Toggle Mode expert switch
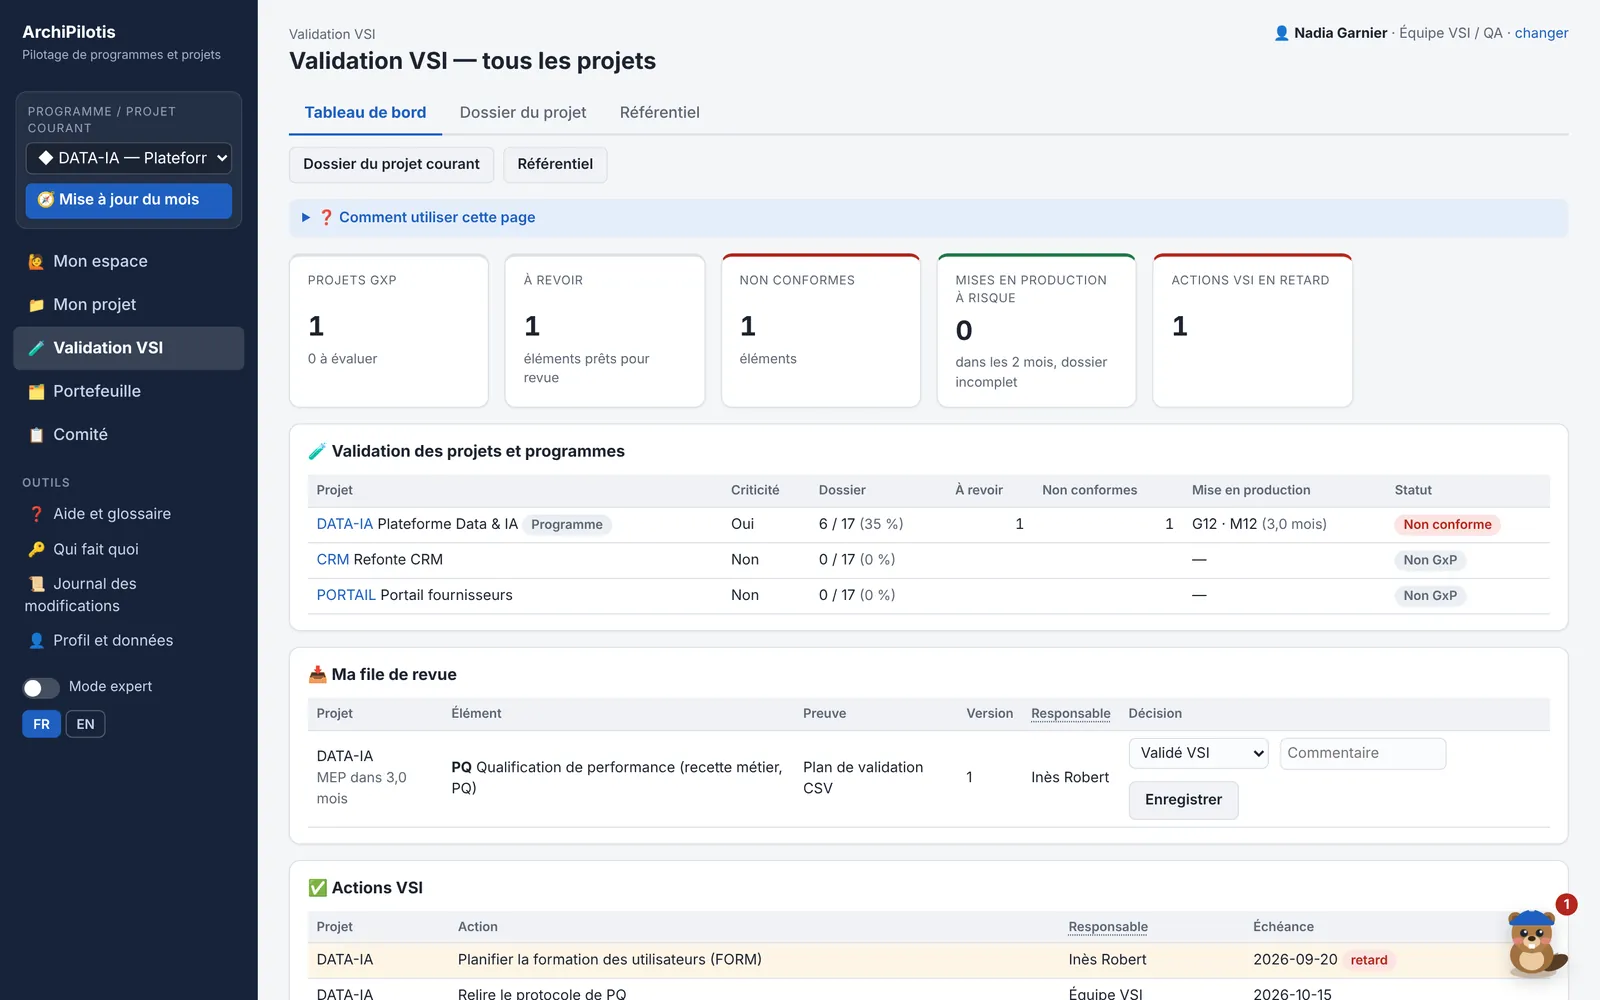Image resolution: width=1600 pixels, height=1000 pixels. pos(41,687)
